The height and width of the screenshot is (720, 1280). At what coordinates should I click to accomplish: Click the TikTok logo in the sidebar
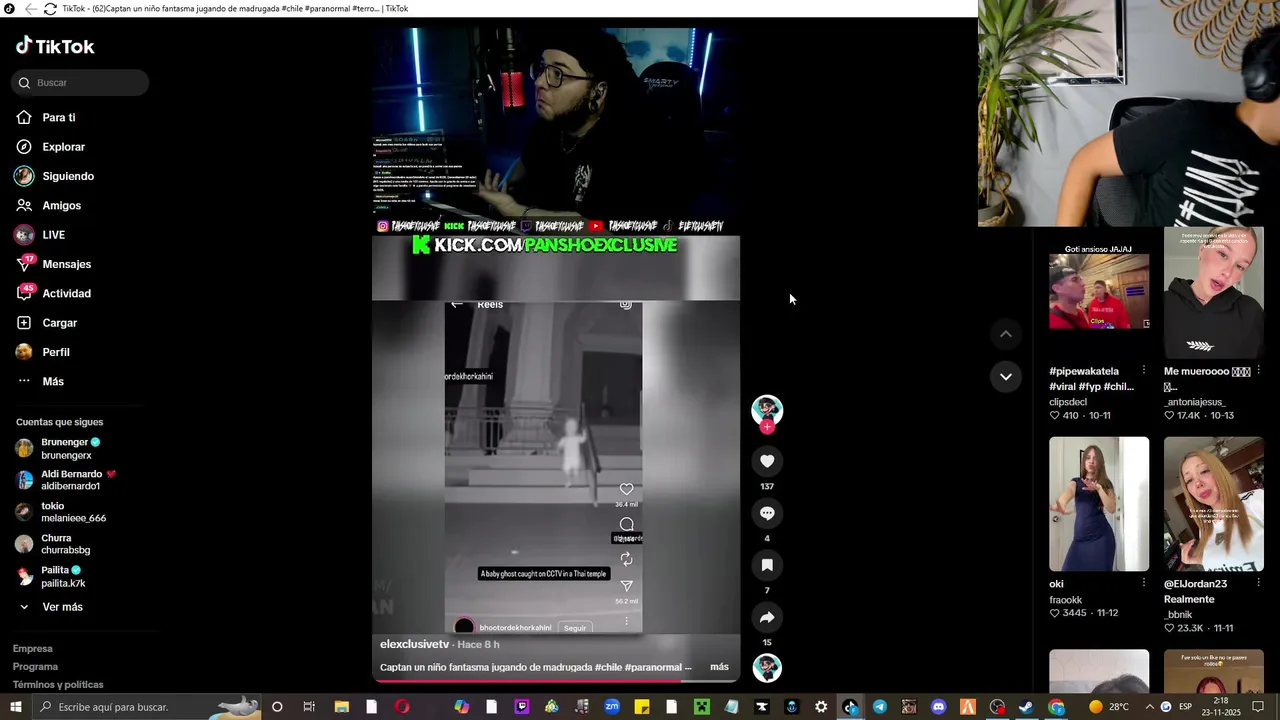coord(55,46)
